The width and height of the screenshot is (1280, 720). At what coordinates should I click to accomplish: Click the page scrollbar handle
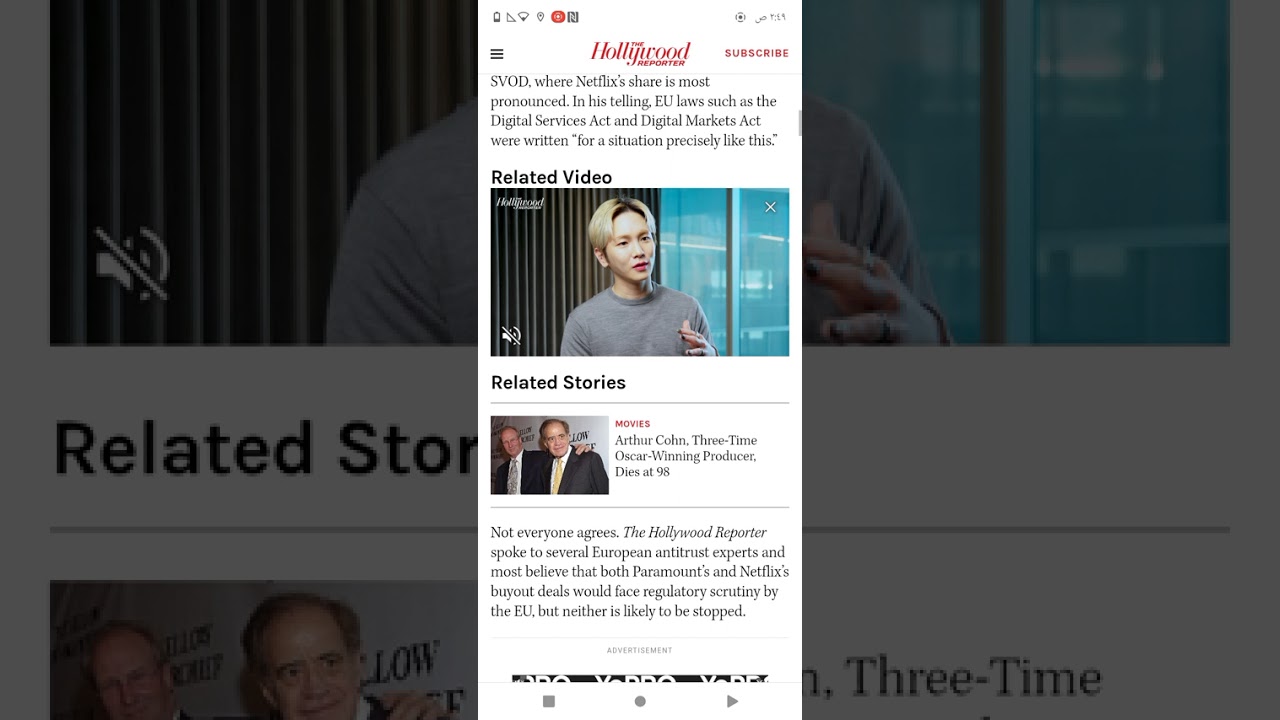[x=799, y=123]
